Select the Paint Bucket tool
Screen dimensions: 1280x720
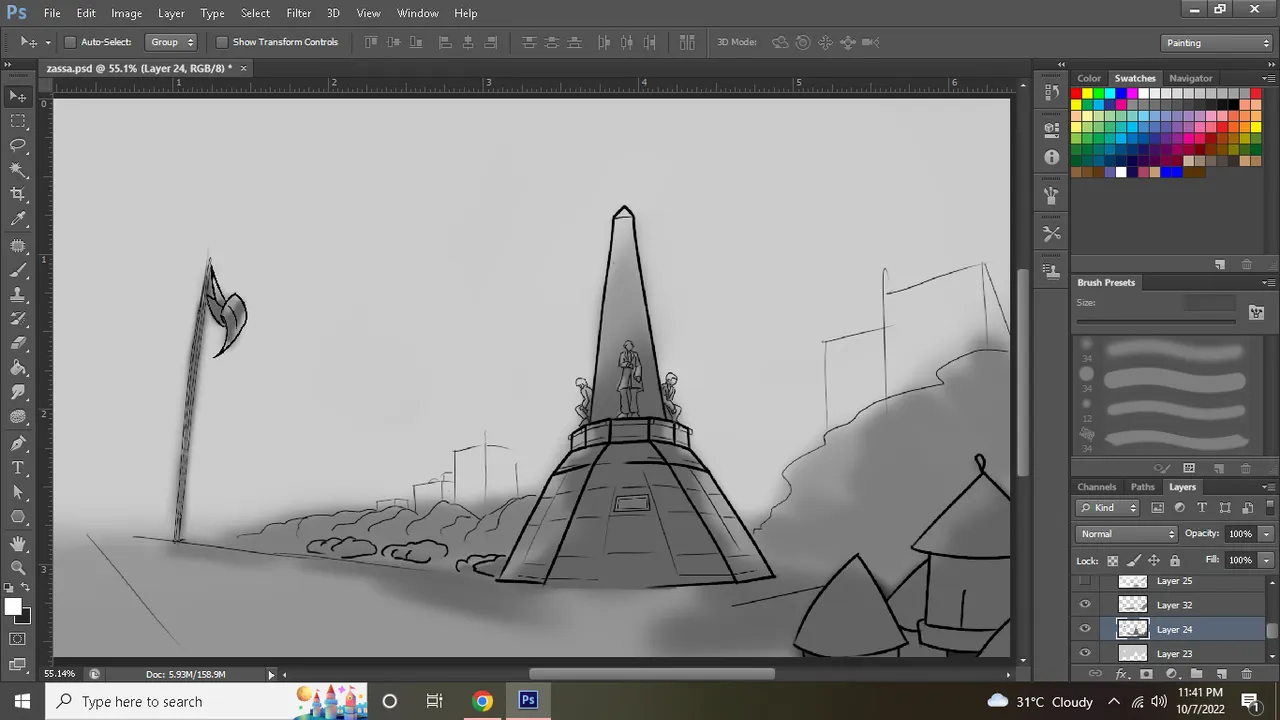coord(18,369)
